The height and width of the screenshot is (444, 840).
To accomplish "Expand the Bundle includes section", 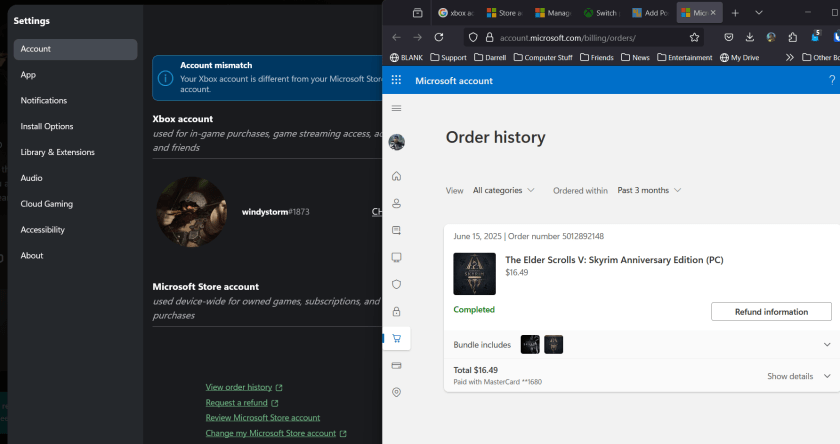I will point(827,344).
